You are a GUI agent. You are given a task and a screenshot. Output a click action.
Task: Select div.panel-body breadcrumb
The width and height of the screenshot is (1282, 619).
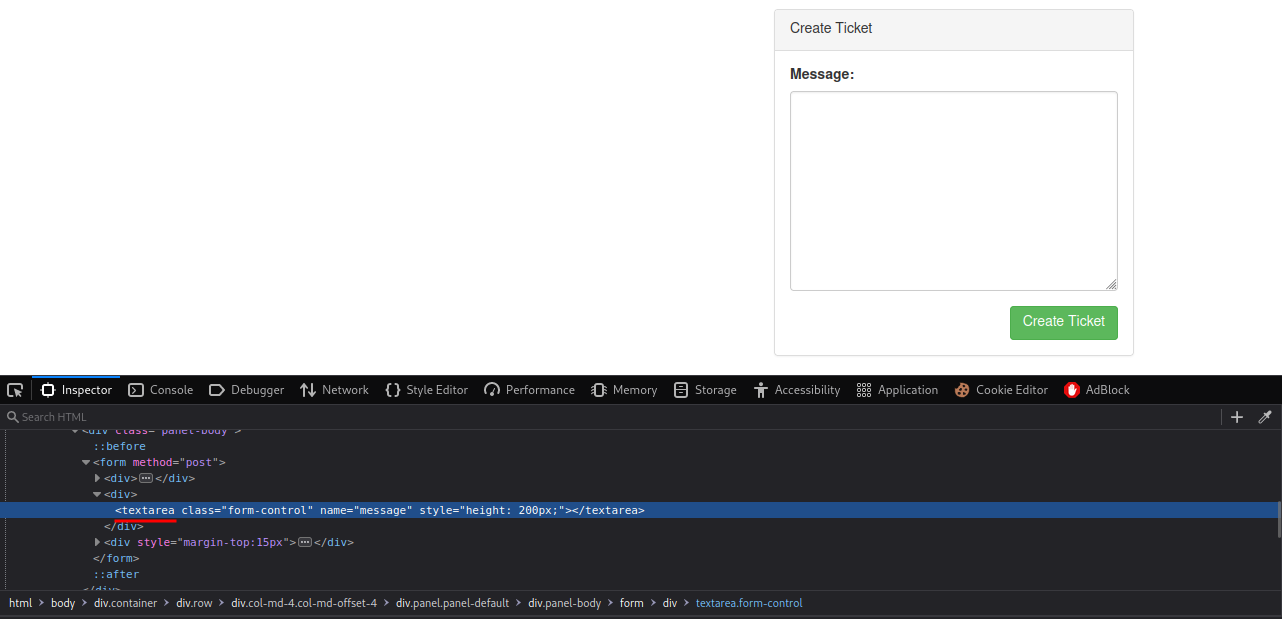click(x=565, y=603)
